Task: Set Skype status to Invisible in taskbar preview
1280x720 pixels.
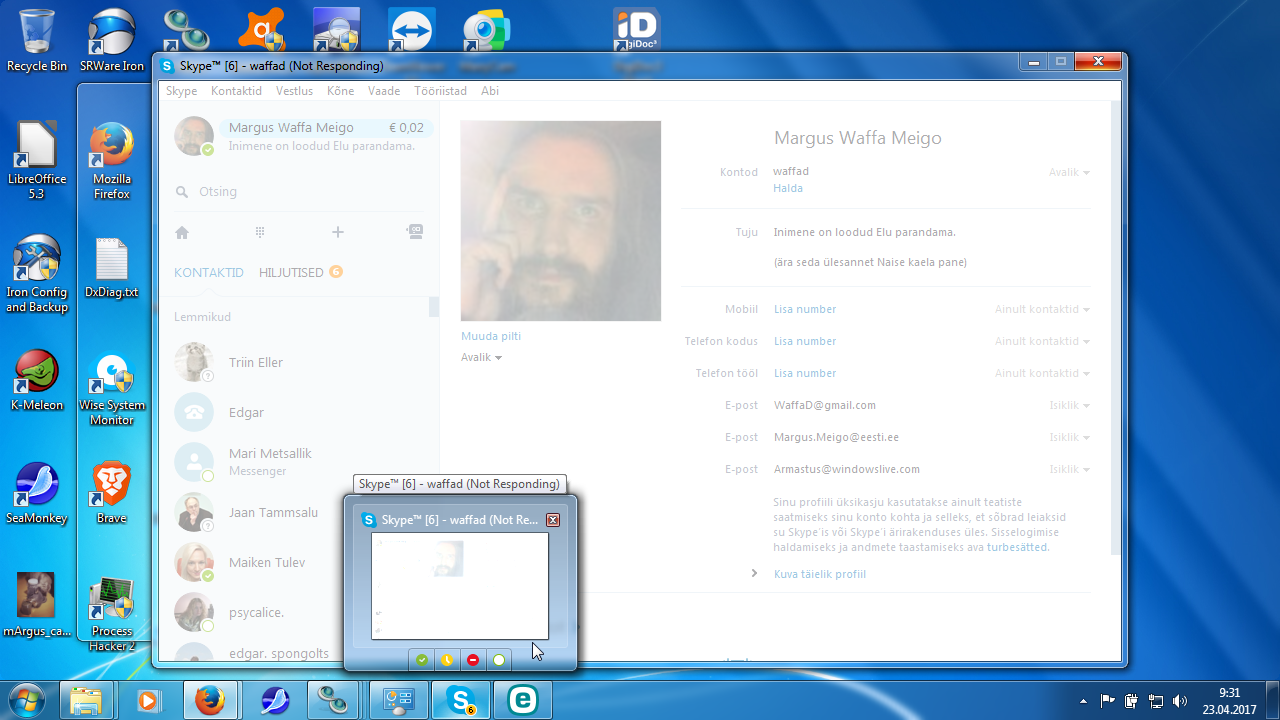Action: click(x=499, y=660)
